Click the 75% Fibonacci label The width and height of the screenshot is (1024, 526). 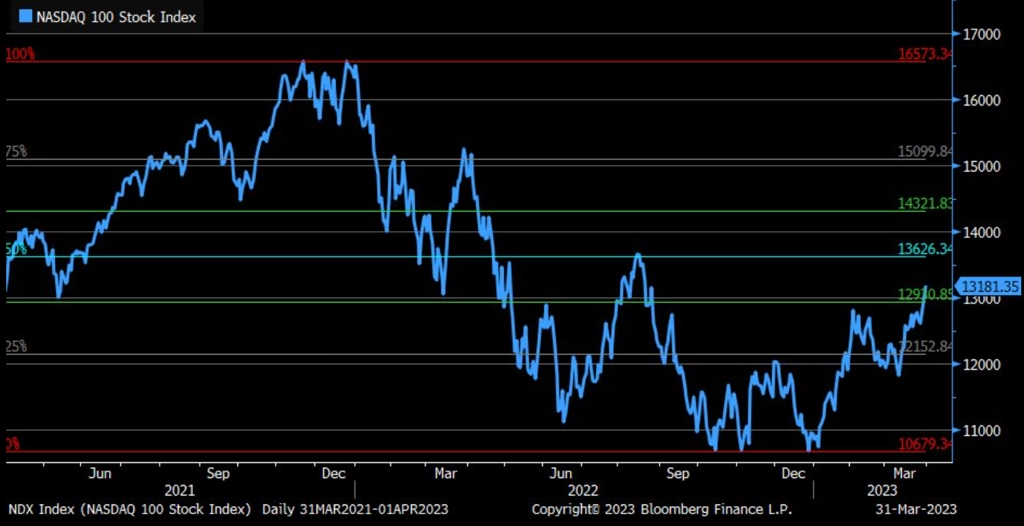tap(16, 152)
